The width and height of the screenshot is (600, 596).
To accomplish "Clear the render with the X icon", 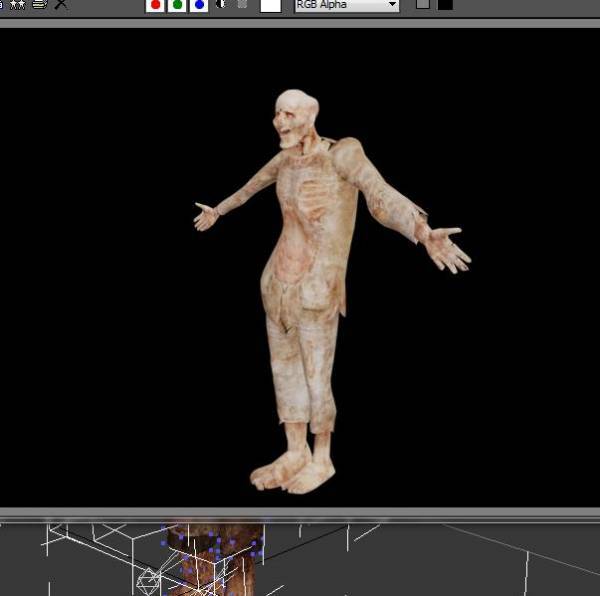I will (x=61, y=5).
